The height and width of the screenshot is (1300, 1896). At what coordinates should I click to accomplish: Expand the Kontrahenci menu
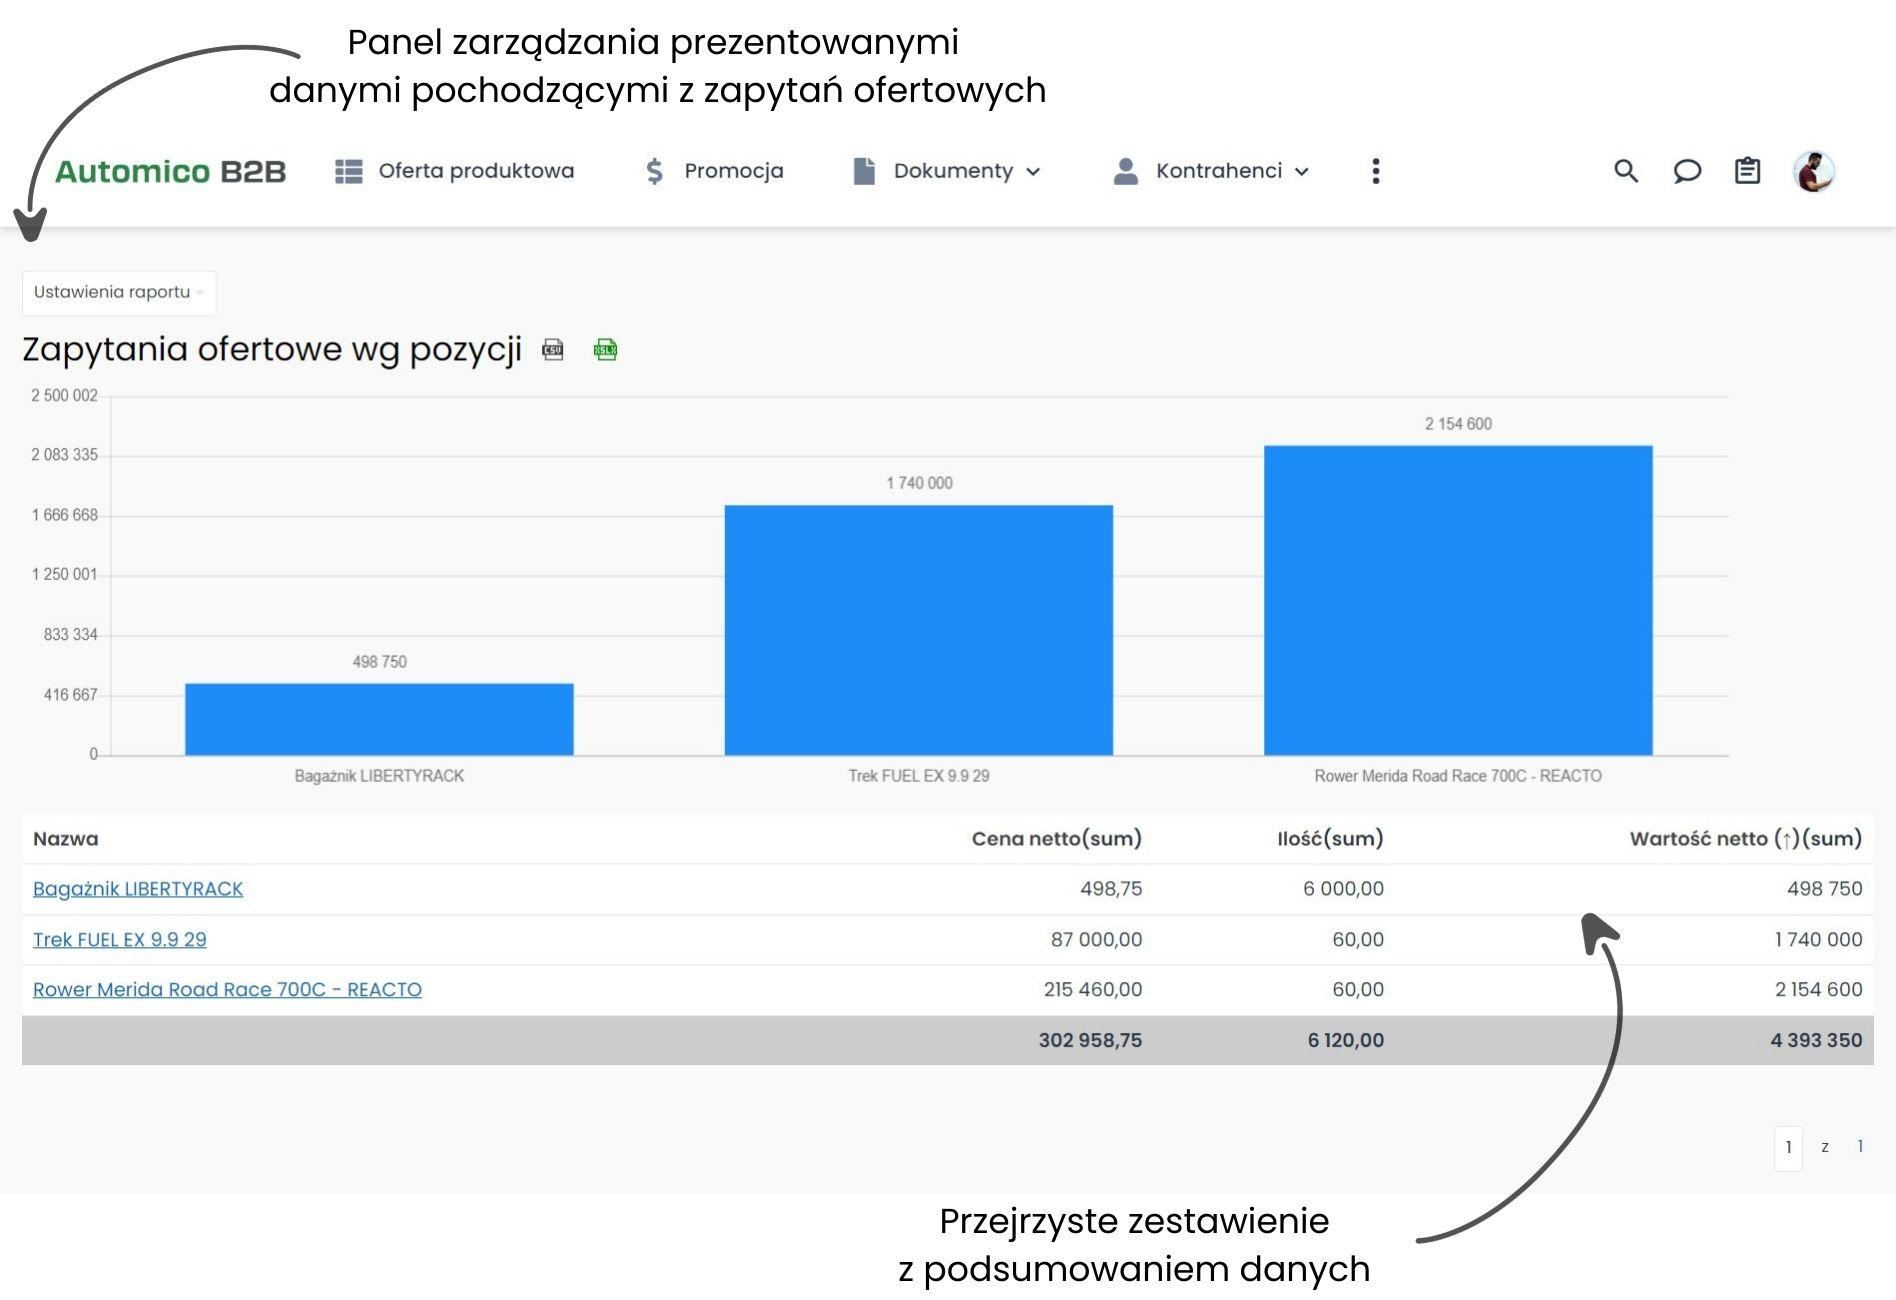1212,171
